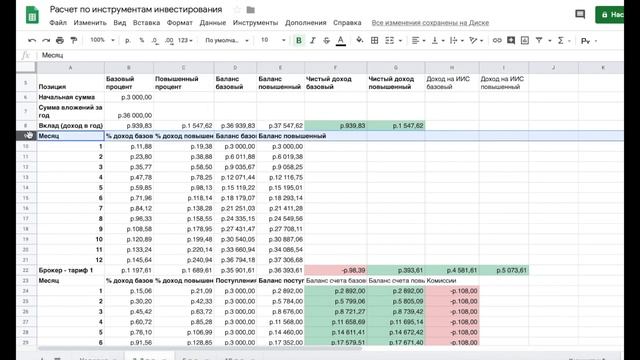Format as percent with the % button

click(142, 40)
